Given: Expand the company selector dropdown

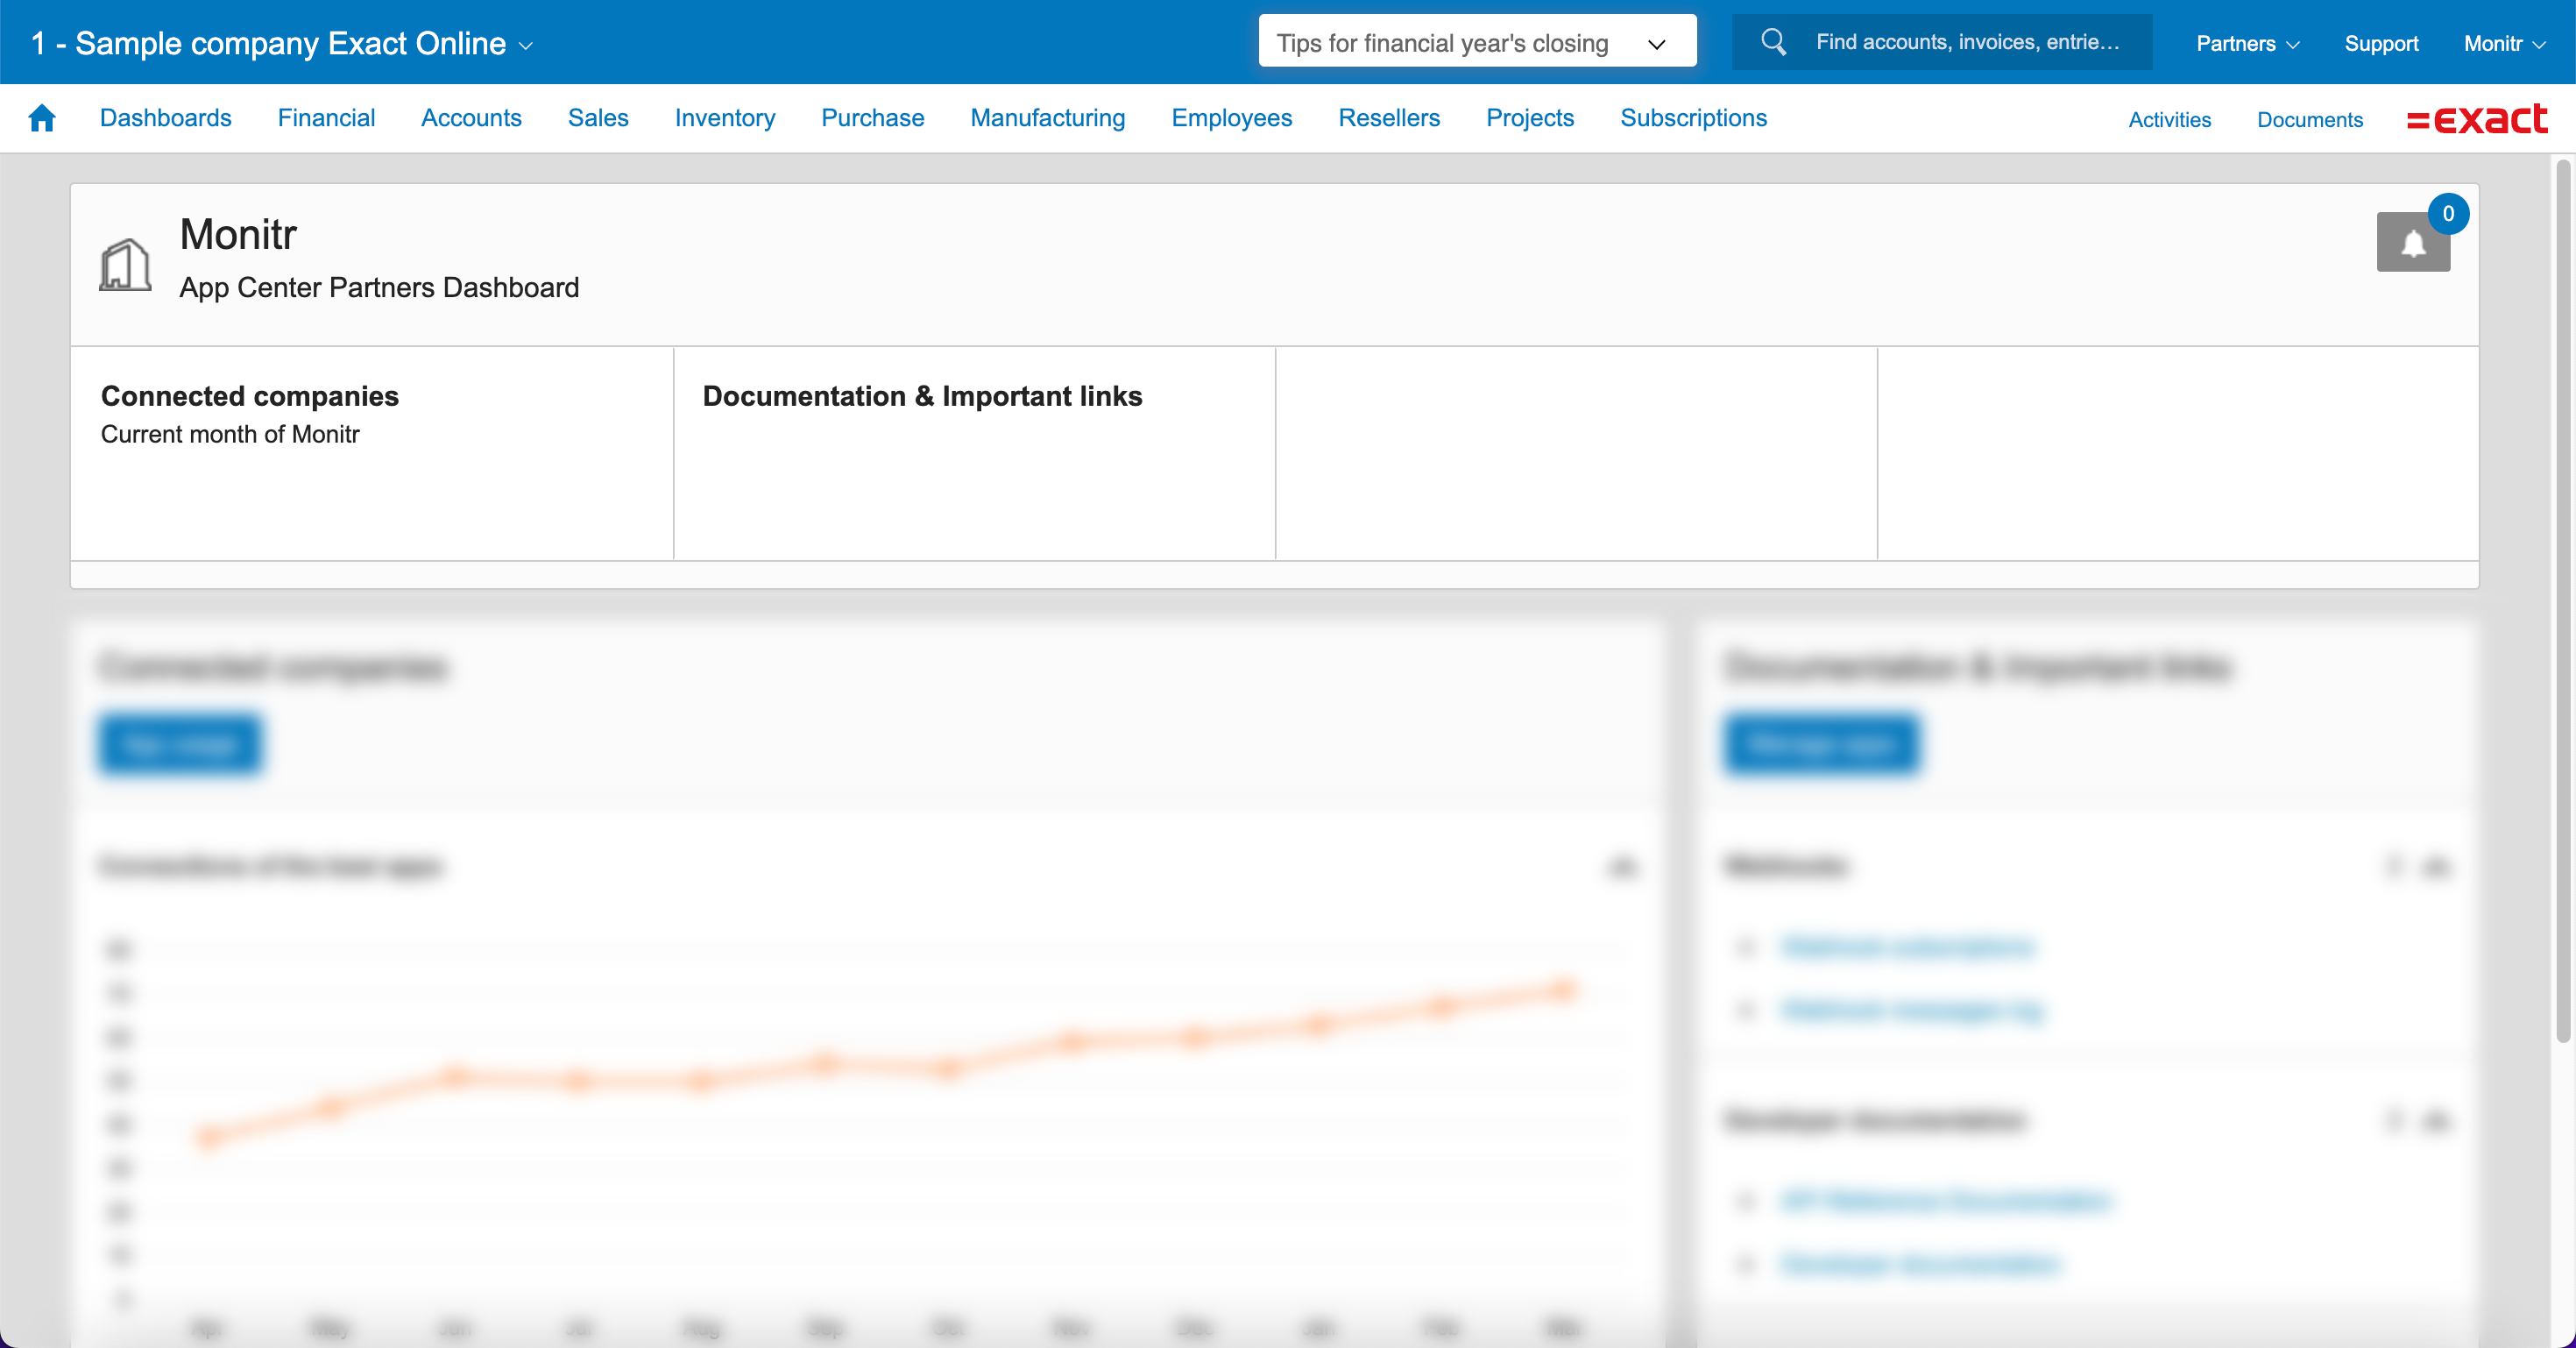Looking at the screenshot, I should click(x=282, y=43).
